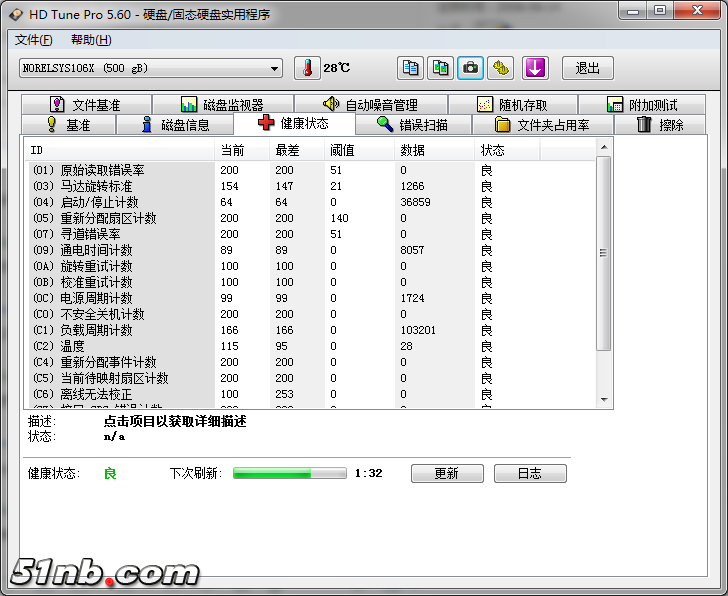728x596 pixels.
Task: Click the 更新 button
Action: 446,473
